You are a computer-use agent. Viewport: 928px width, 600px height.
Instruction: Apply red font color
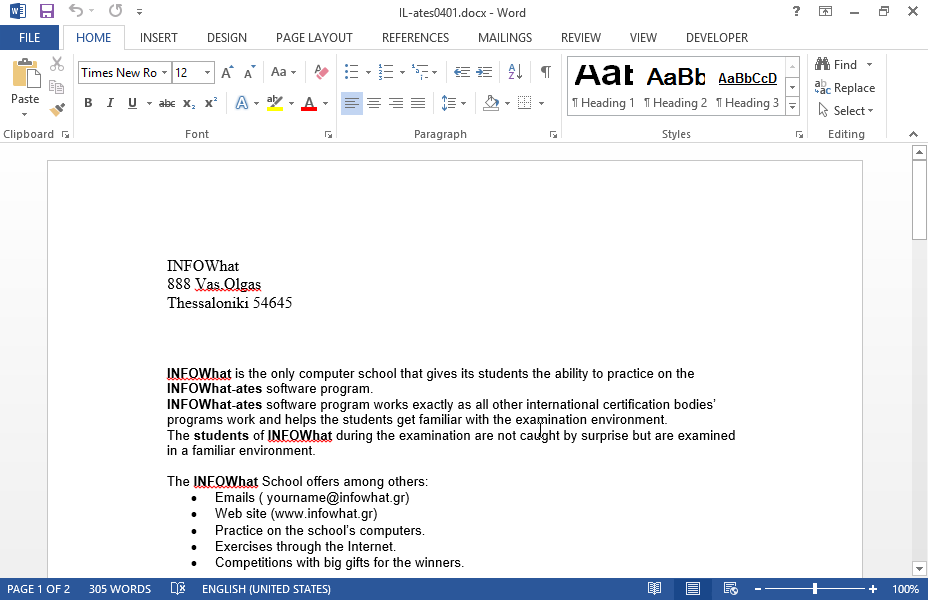coord(309,104)
